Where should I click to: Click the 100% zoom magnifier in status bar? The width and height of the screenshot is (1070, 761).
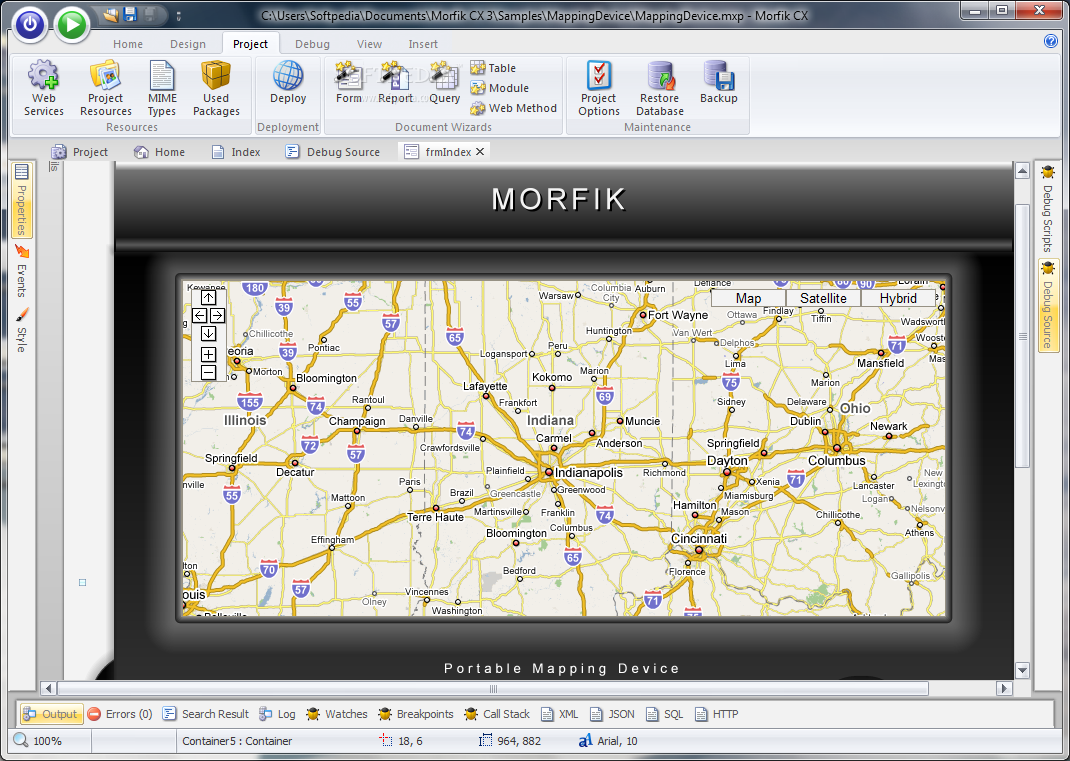point(21,741)
